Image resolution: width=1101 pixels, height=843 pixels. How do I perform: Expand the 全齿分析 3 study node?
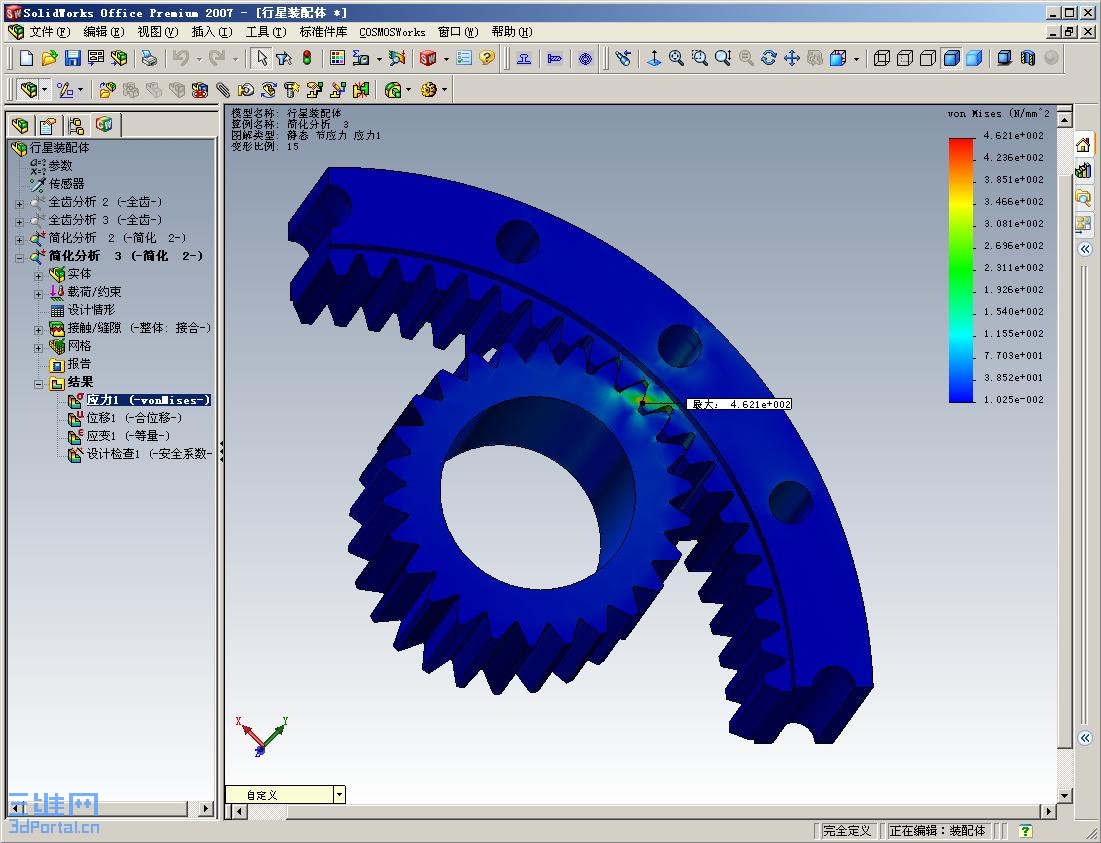pos(20,222)
